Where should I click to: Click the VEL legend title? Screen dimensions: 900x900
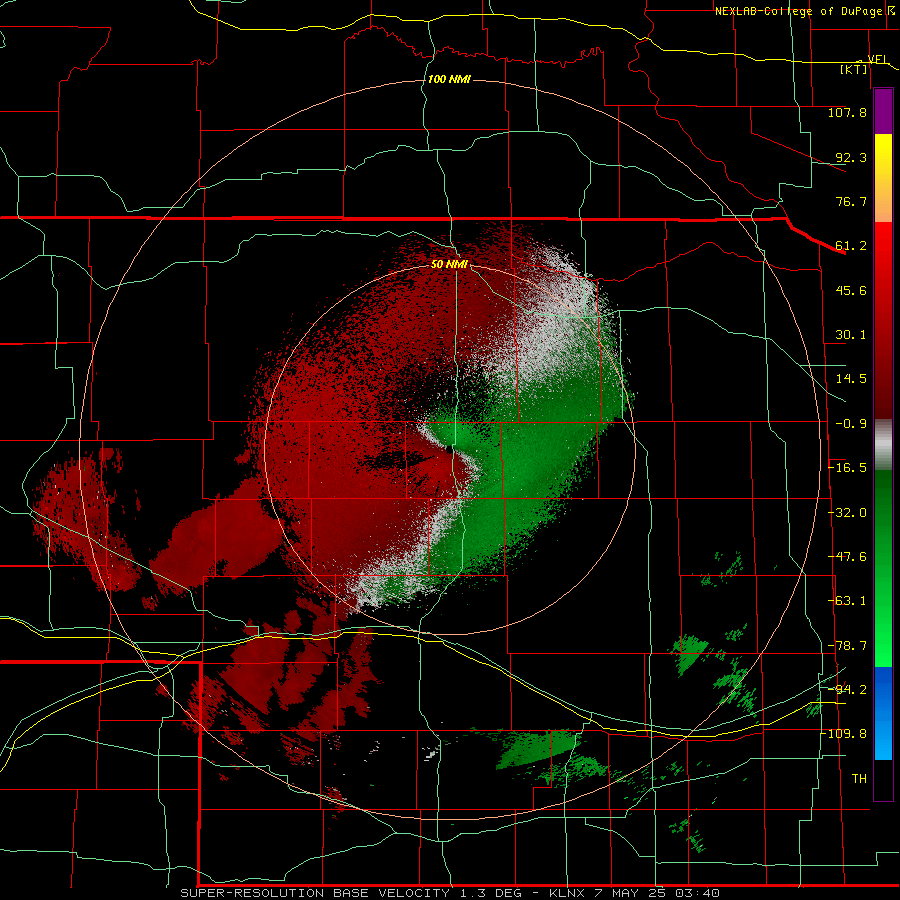[878, 59]
